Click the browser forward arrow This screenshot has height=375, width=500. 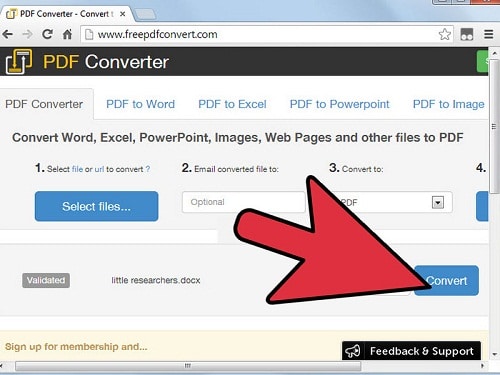tap(27, 34)
